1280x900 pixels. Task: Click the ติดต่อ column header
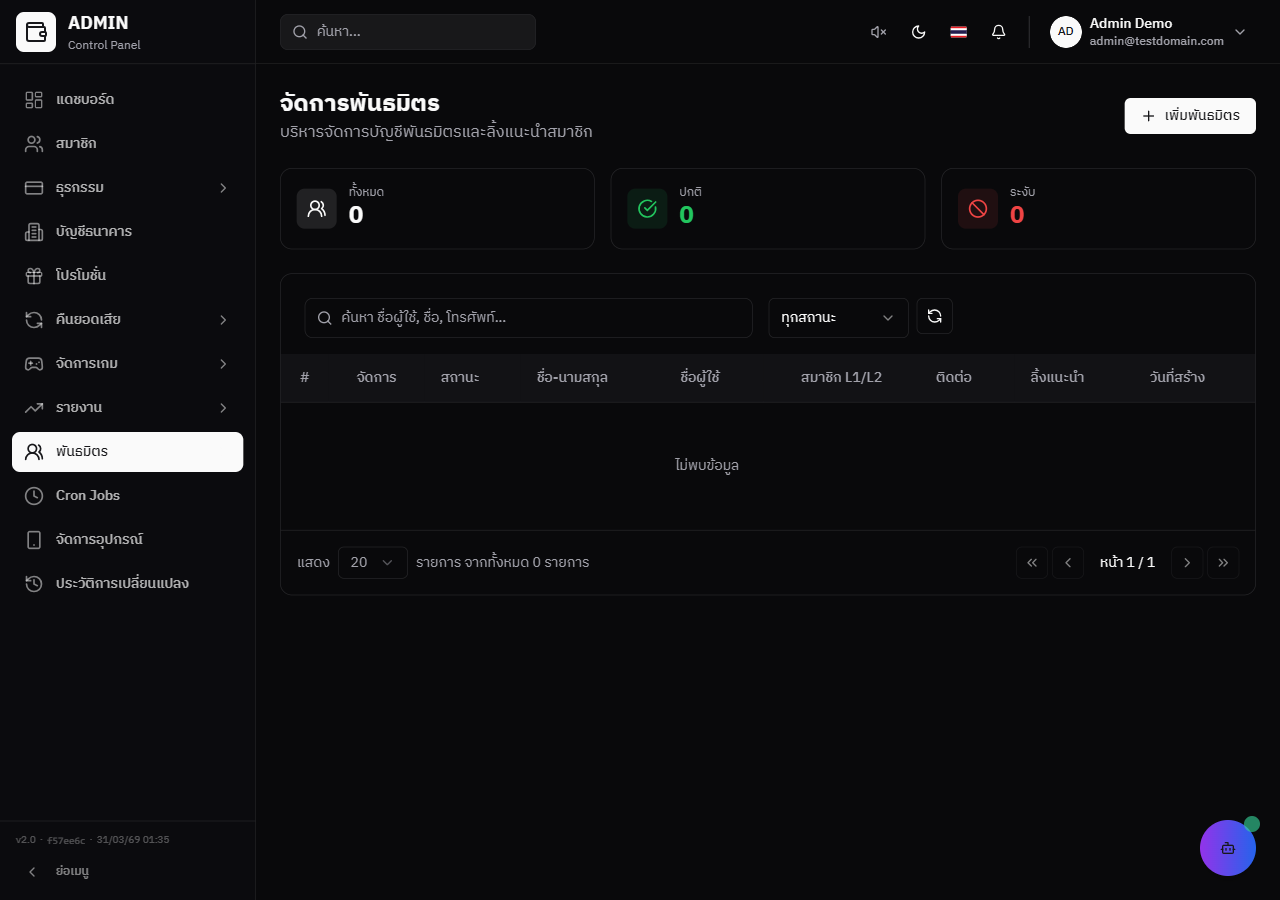click(954, 378)
